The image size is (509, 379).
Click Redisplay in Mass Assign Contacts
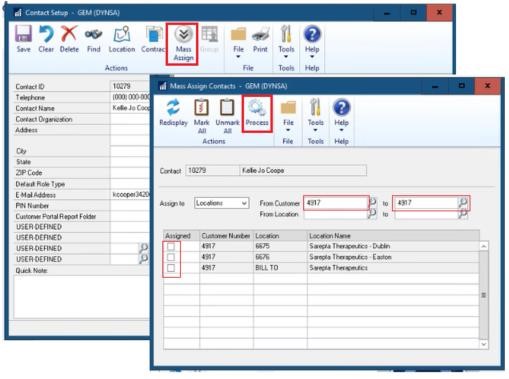coord(173,113)
